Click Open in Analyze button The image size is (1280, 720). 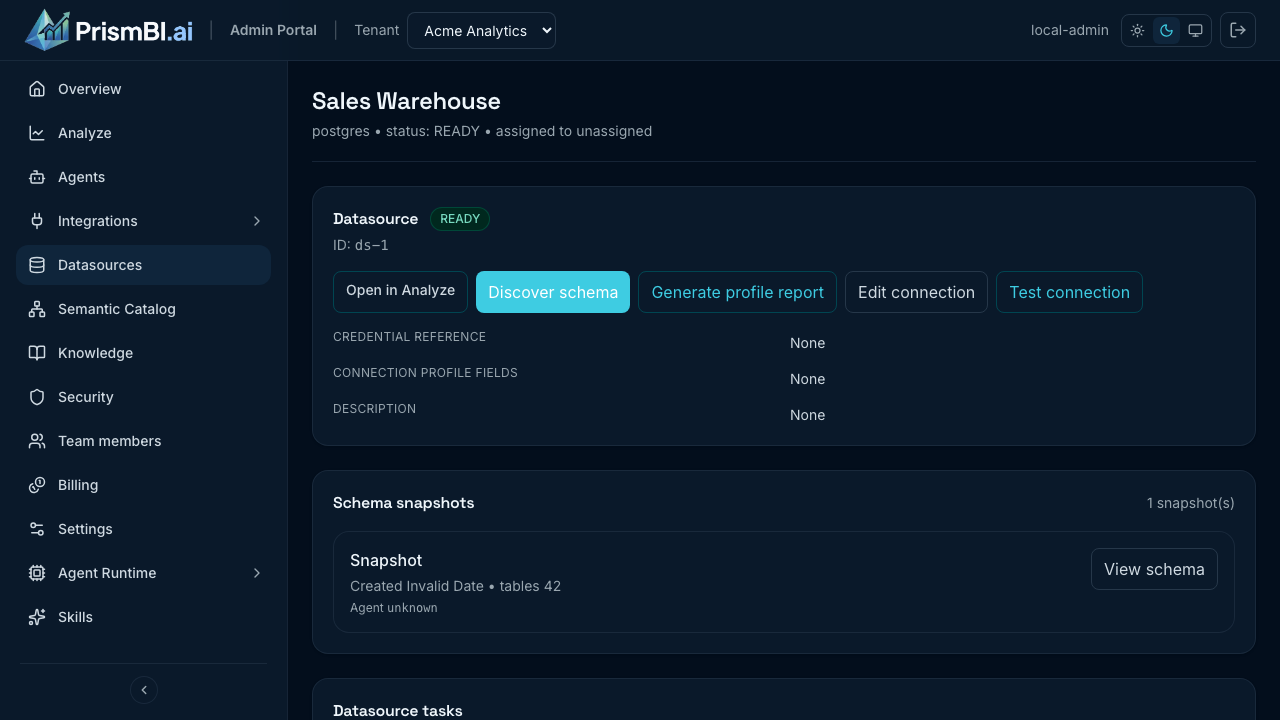click(400, 291)
